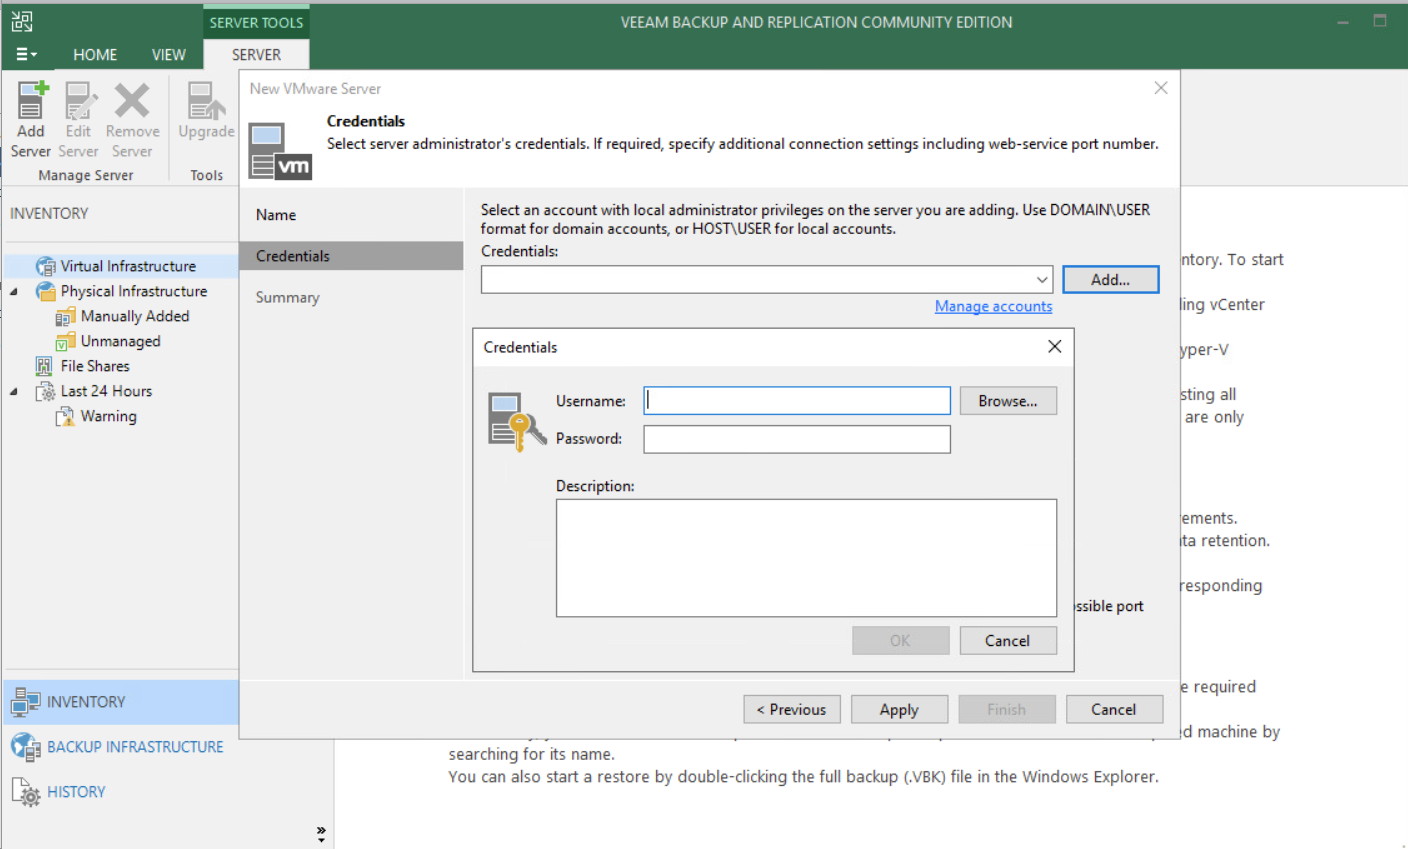Select the Warning tree item

[109, 416]
